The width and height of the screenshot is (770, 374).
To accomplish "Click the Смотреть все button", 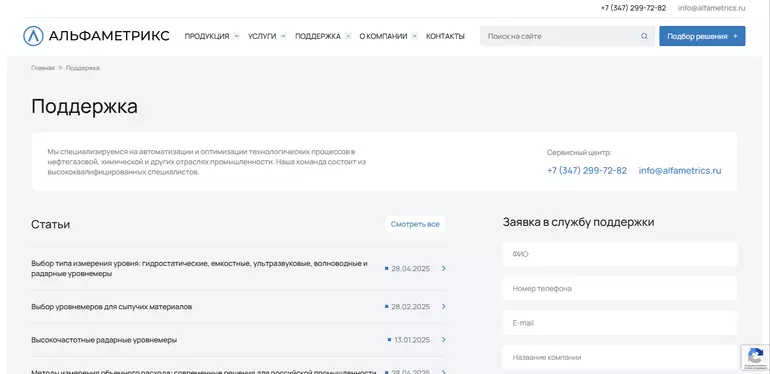I will click(x=415, y=224).
